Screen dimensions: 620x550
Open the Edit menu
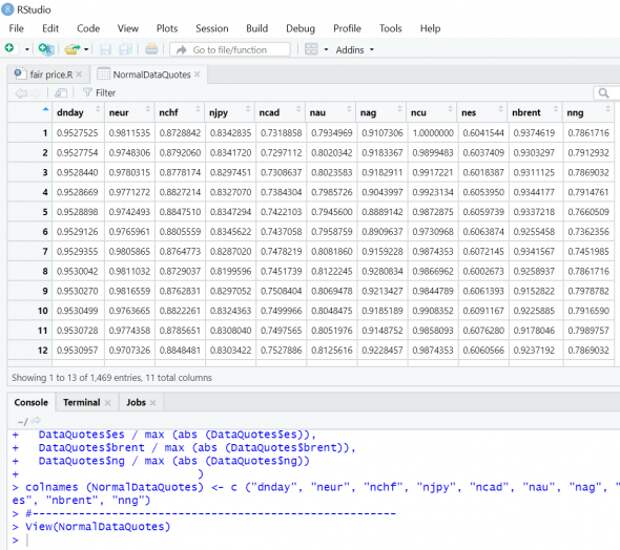50,28
